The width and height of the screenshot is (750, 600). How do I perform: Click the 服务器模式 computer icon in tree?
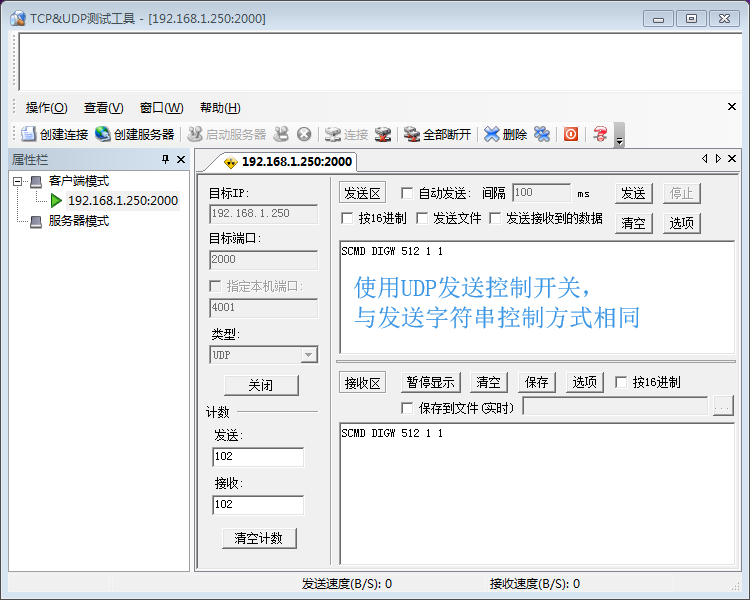click(x=36, y=222)
